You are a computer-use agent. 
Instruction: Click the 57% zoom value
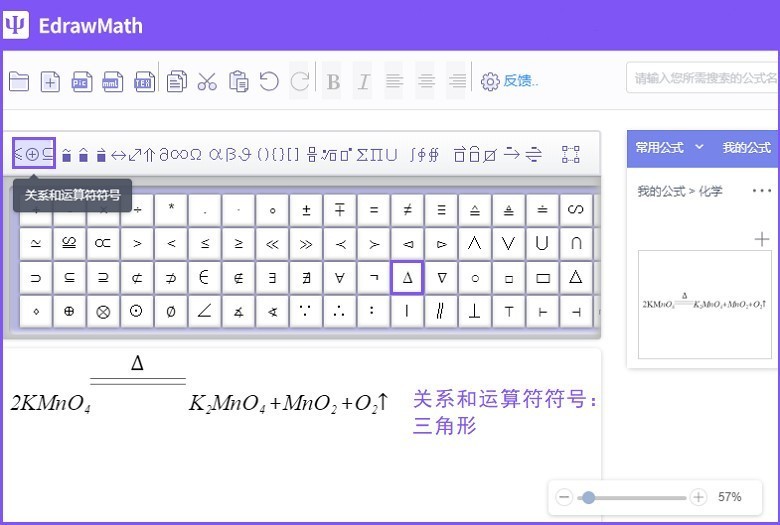point(729,497)
